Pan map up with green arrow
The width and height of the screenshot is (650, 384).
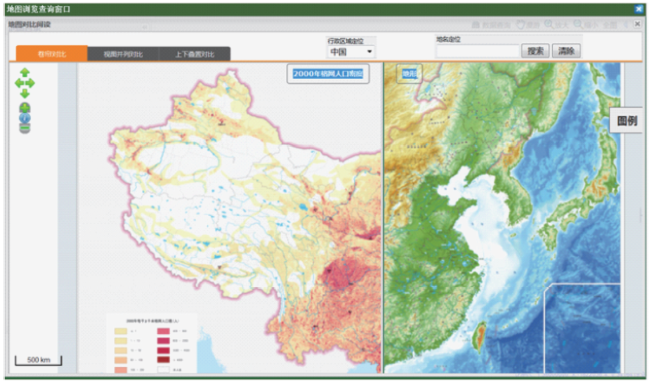[25, 73]
